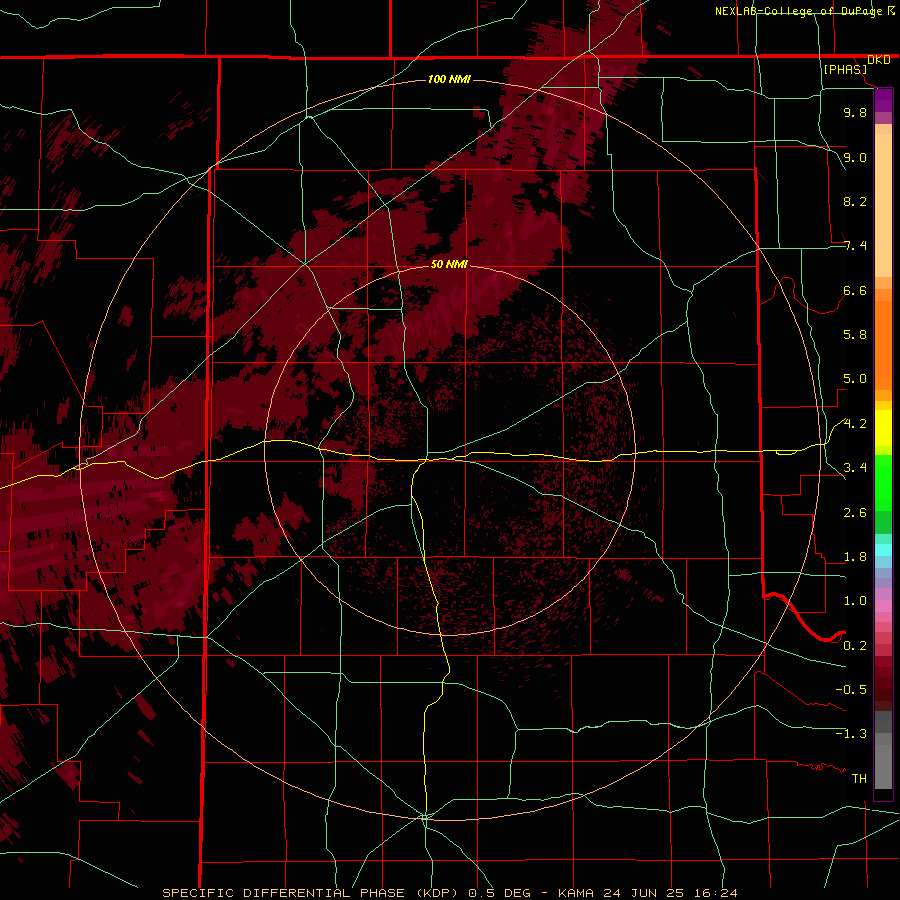Click the 2.6 legend value
Screen dimensions: 900x900
tap(855, 513)
